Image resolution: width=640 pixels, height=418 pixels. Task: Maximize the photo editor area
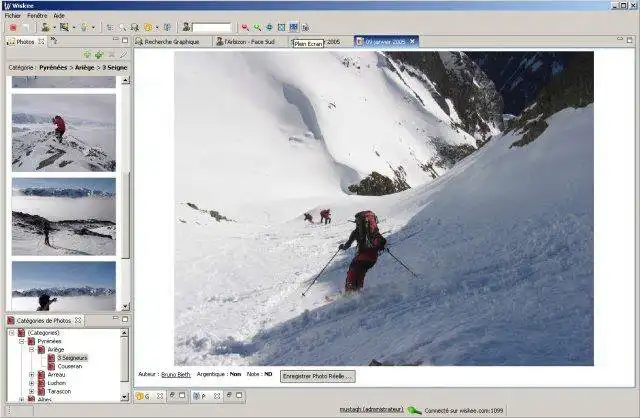coord(629,40)
